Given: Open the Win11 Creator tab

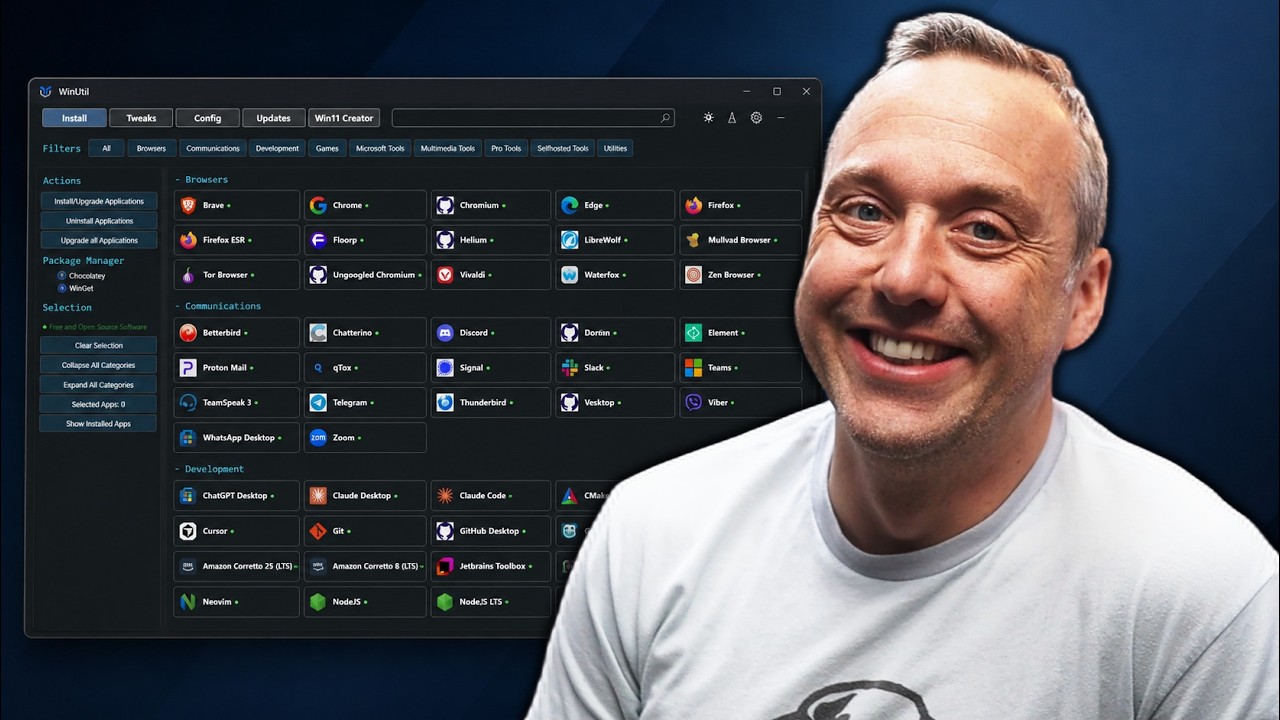Looking at the screenshot, I should 344,118.
